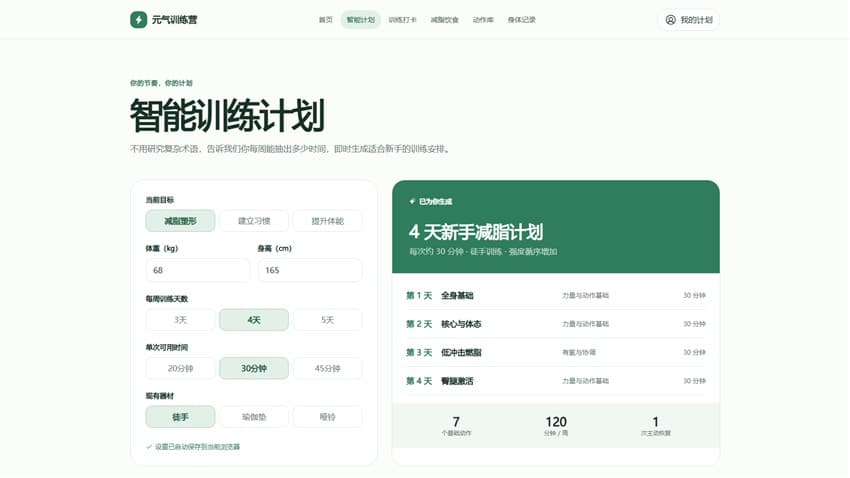850x478 pixels.
Task: Open the 全身基础 workout
Action: click(x=457, y=295)
